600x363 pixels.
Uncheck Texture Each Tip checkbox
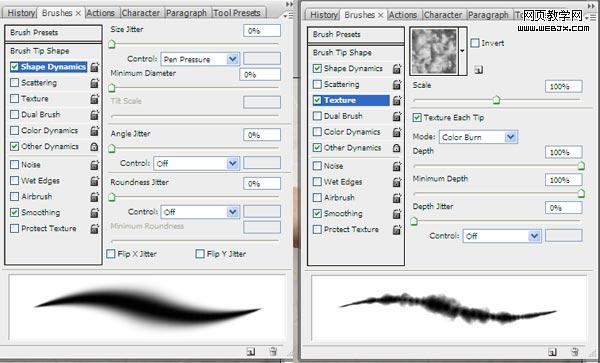coord(417,117)
